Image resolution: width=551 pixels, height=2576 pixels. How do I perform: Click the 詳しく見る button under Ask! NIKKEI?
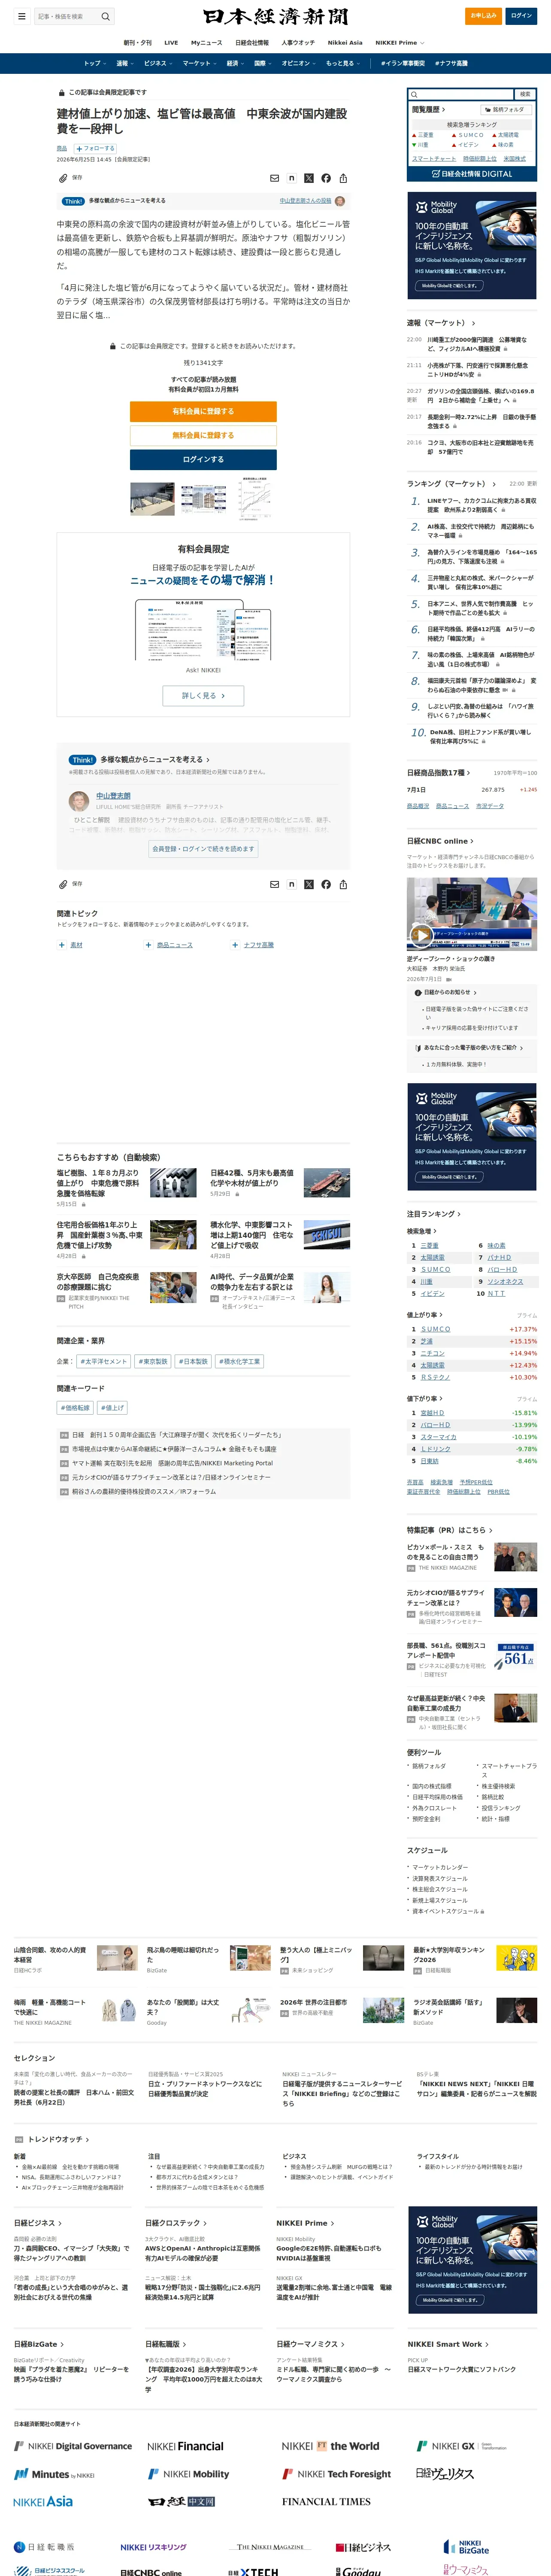(x=203, y=695)
